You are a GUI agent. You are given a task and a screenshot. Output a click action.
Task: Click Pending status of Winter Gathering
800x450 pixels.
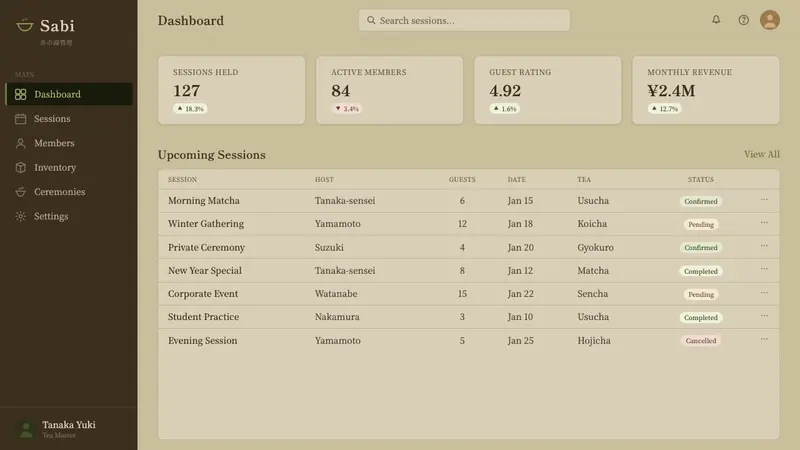(701, 224)
